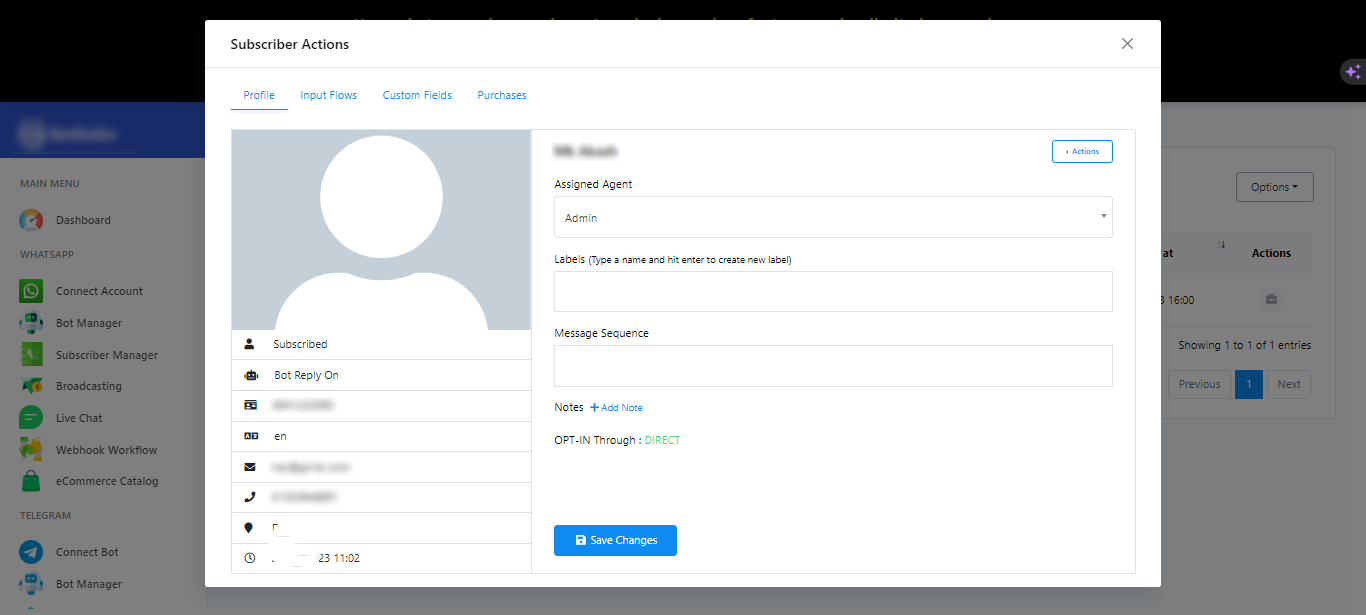1366x615 pixels.
Task: Open the Options dropdown button
Action: click(1274, 187)
